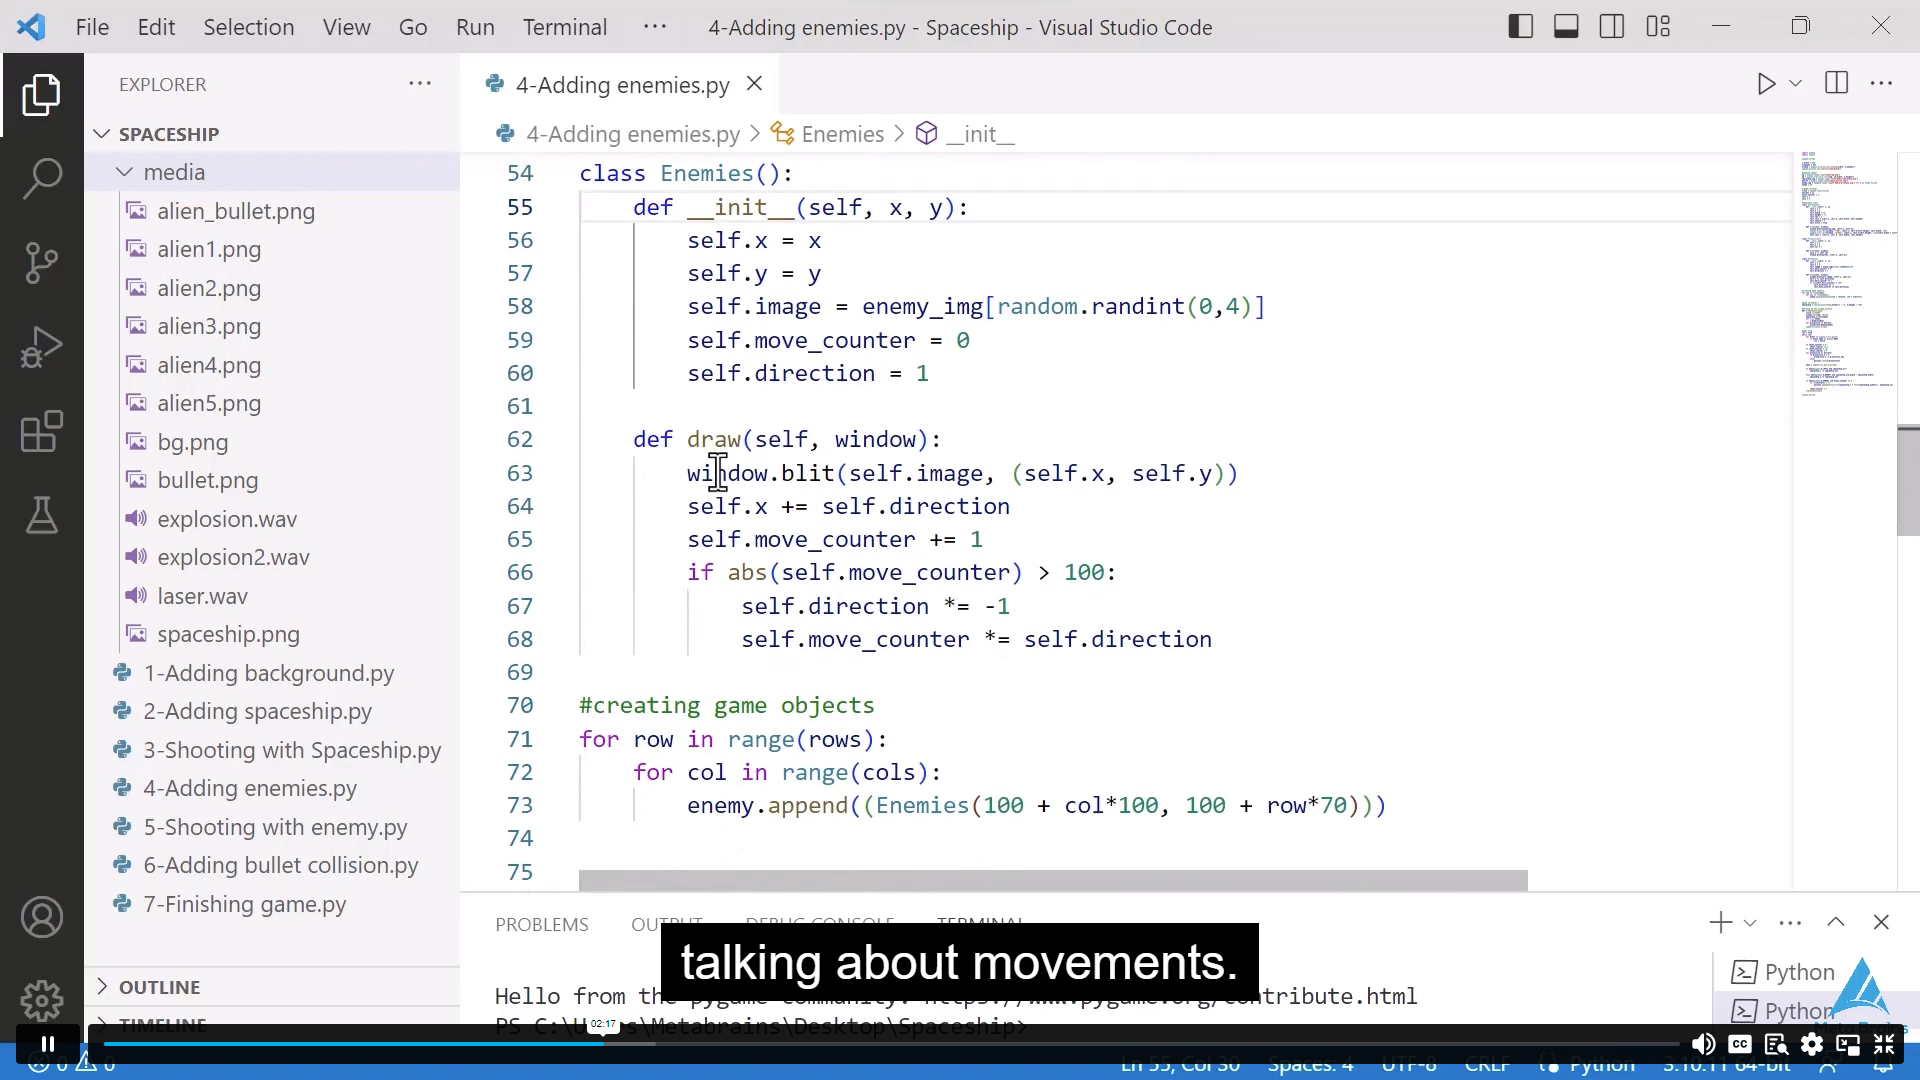The height and width of the screenshot is (1080, 1920).
Task: Toggle the primary sidebar visibility
Action: point(1520,26)
